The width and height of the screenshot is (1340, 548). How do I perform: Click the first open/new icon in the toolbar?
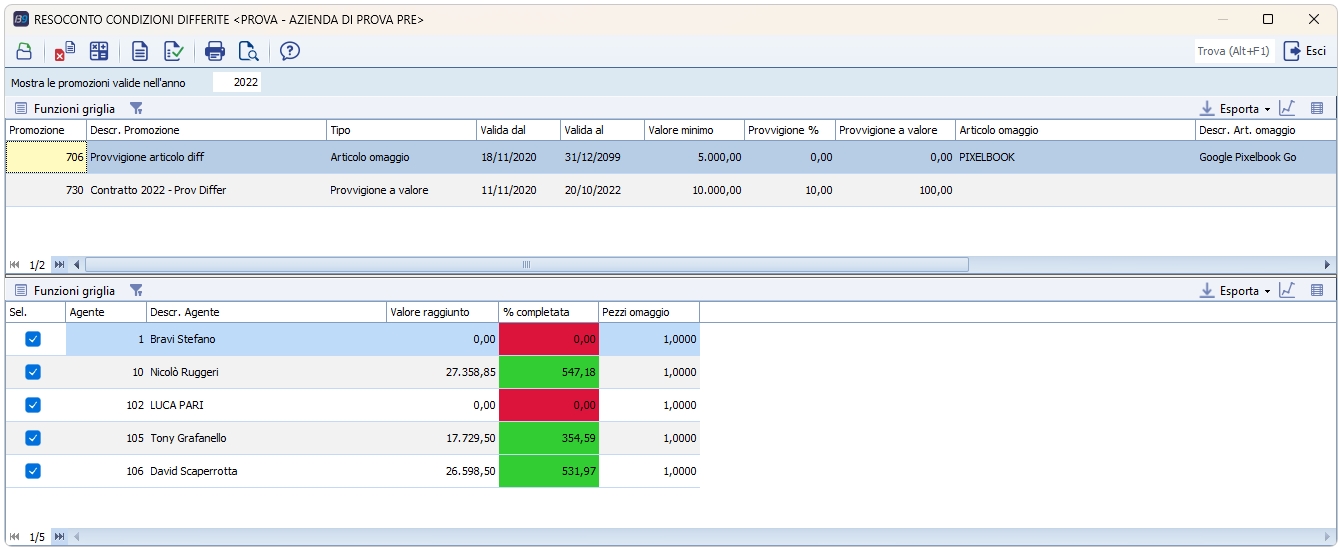(x=24, y=51)
